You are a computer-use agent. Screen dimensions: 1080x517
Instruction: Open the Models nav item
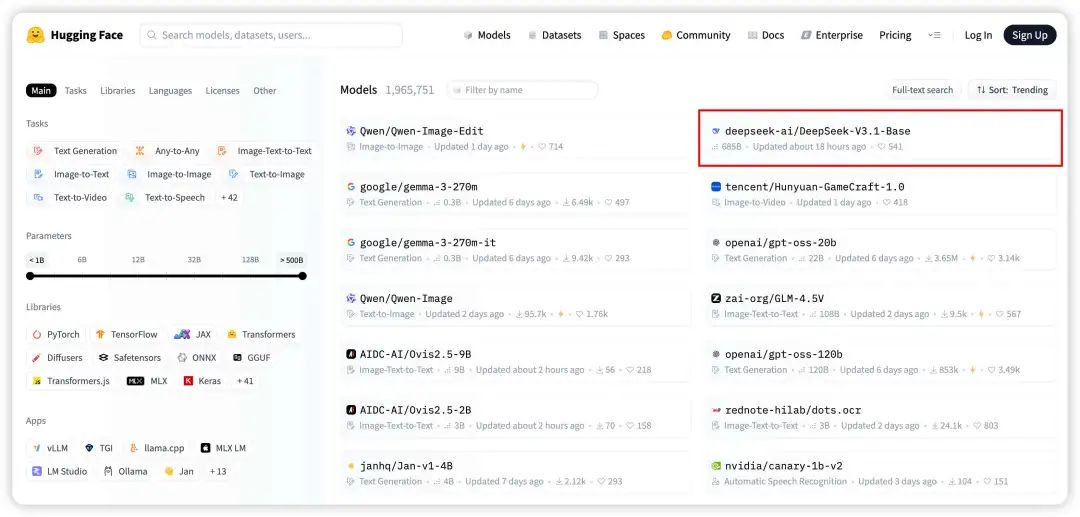pyautogui.click(x=487, y=35)
